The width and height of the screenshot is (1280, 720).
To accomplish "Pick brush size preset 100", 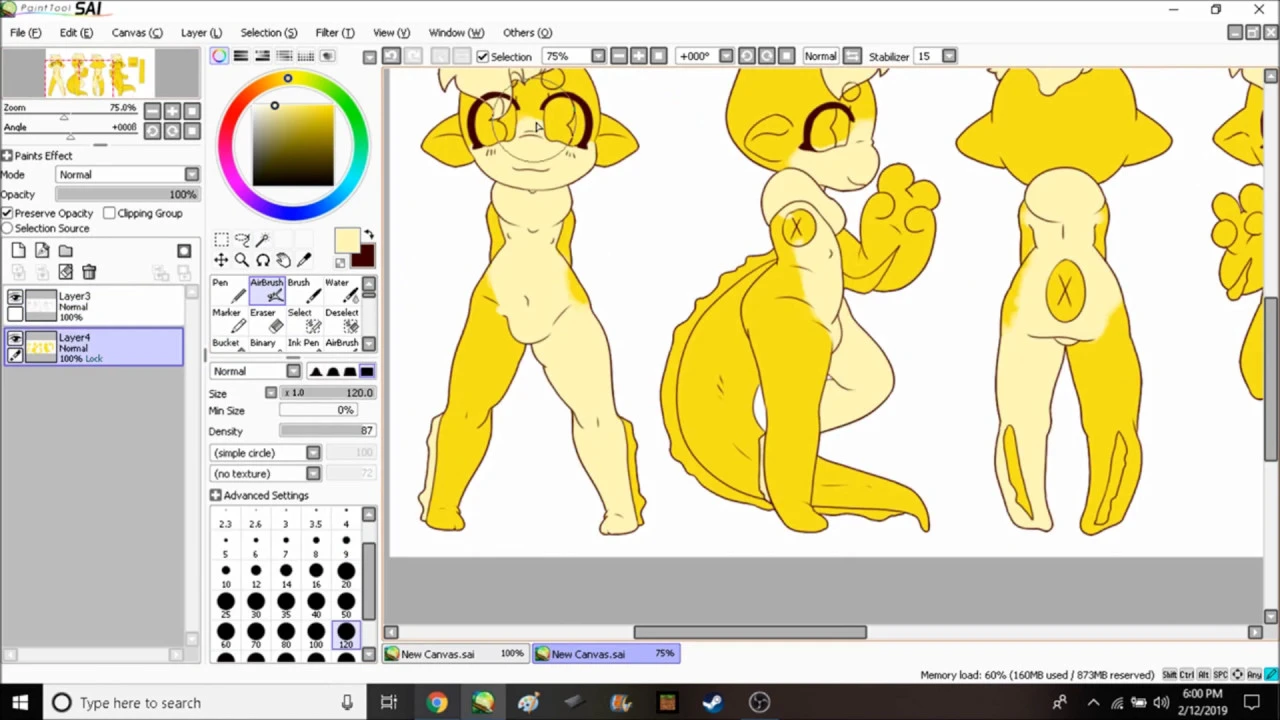I will click(x=316, y=635).
